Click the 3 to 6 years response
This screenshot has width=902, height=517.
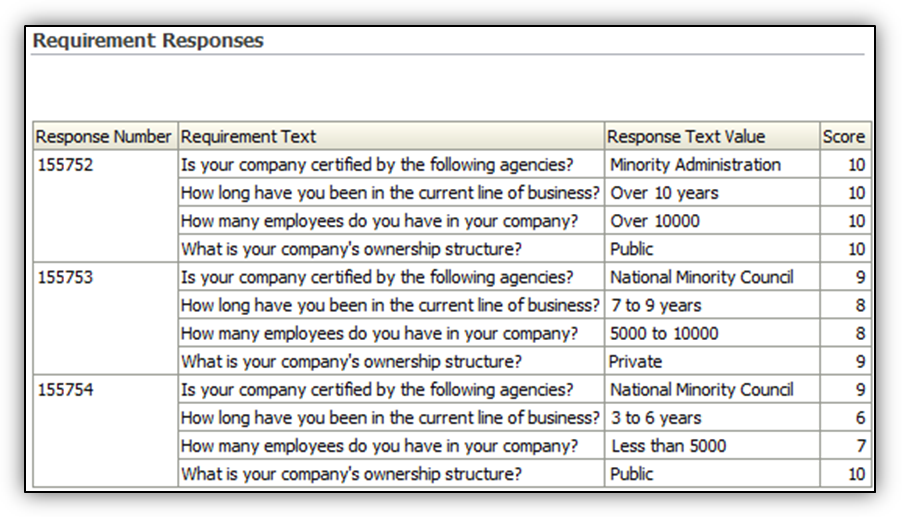click(656, 418)
